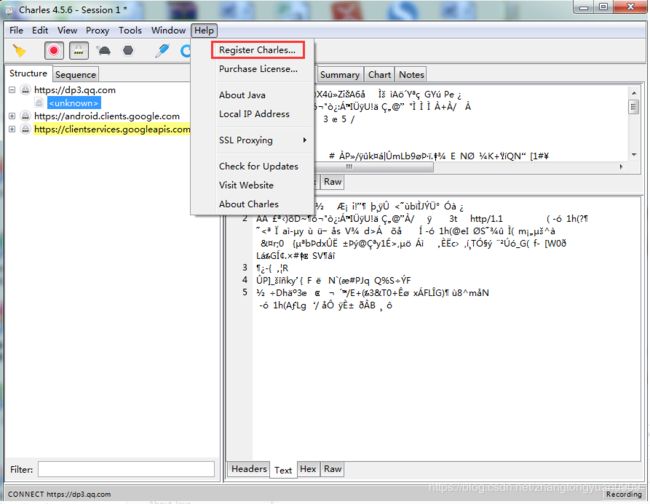Image resolution: width=650 pixels, height=504 pixels.
Task: Click upper pane vertical scrollbar thumb
Action: [x=633, y=107]
